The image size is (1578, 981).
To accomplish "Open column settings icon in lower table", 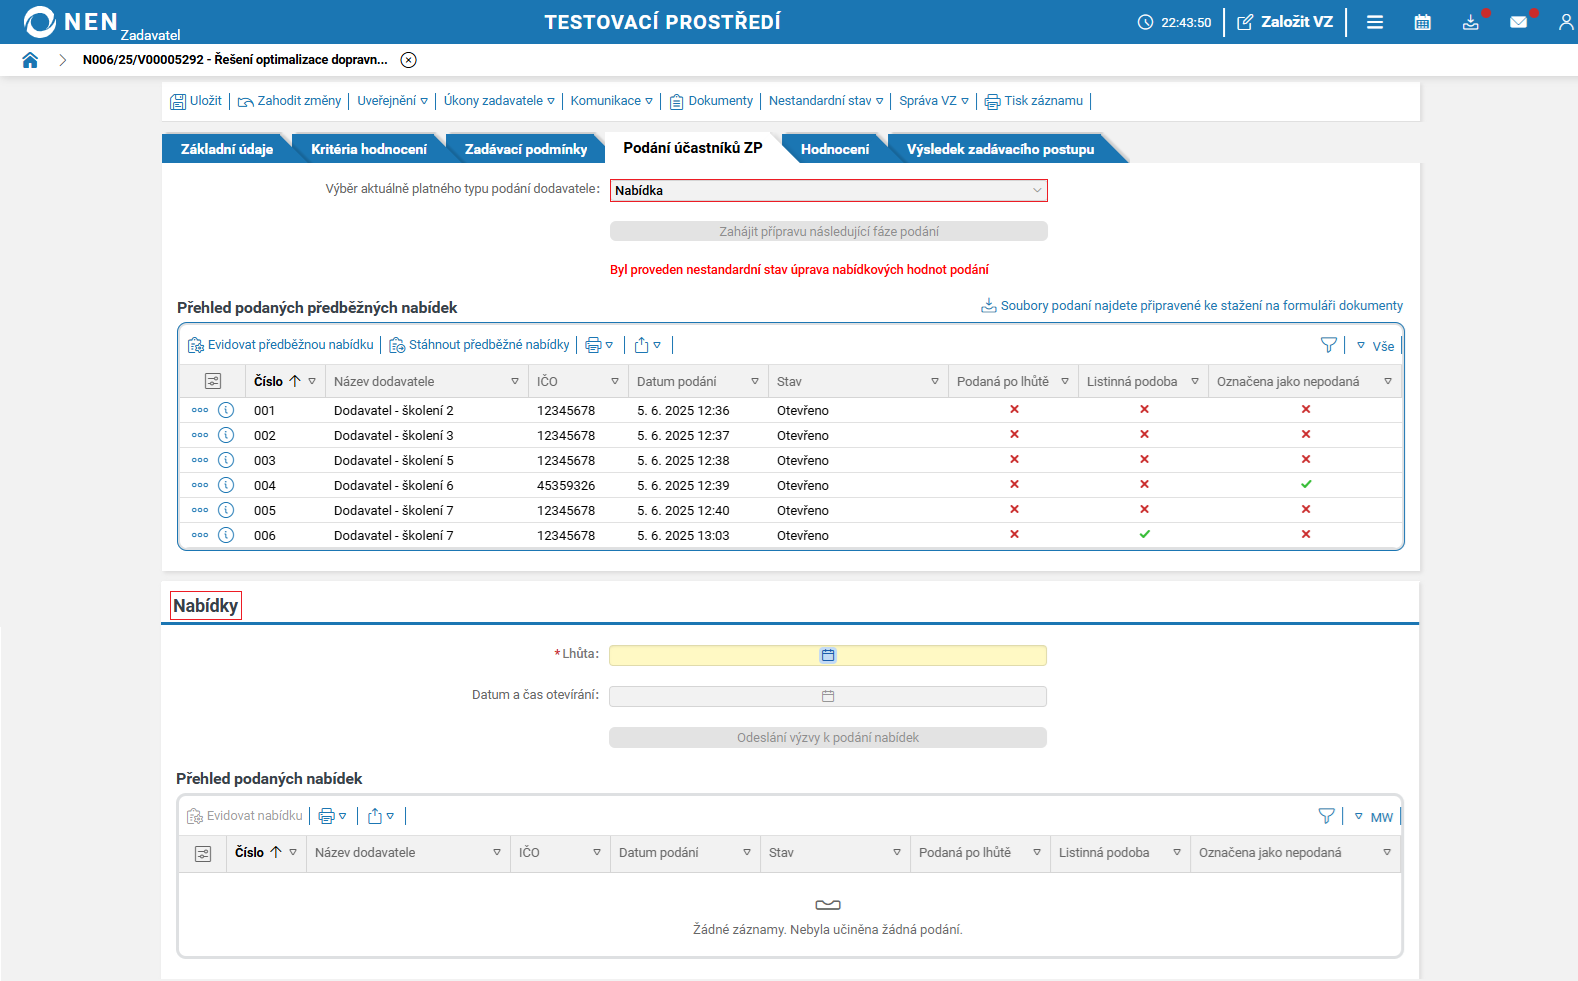I will 203,853.
